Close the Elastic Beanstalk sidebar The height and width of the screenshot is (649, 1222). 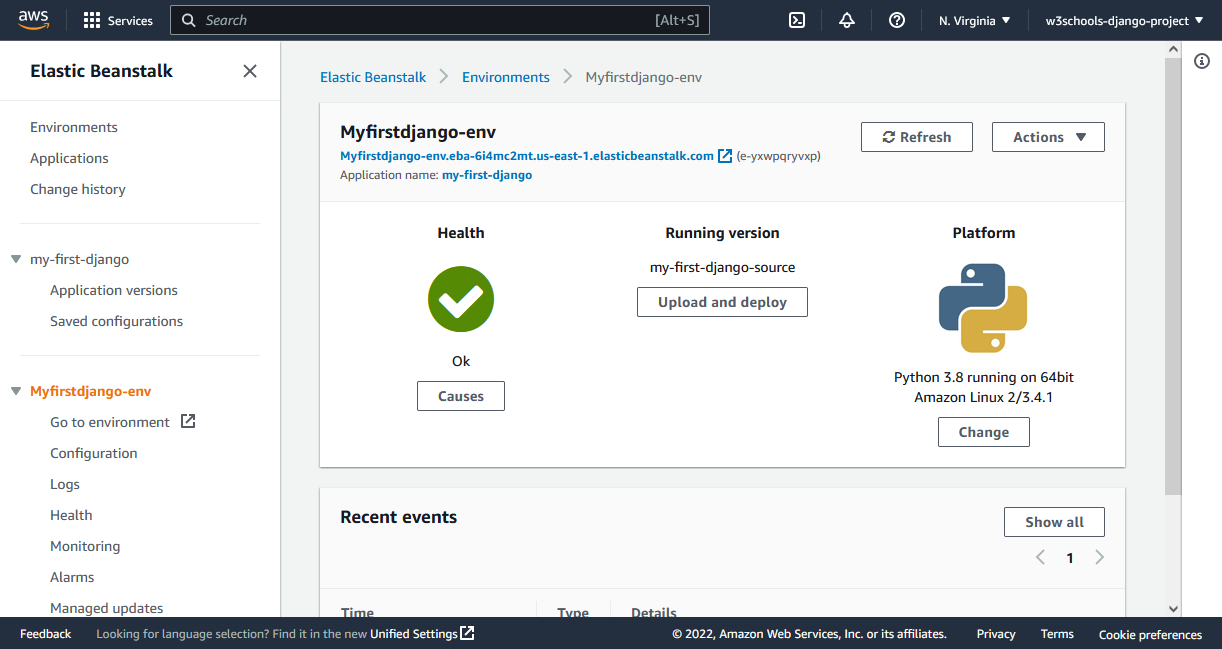click(250, 71)
